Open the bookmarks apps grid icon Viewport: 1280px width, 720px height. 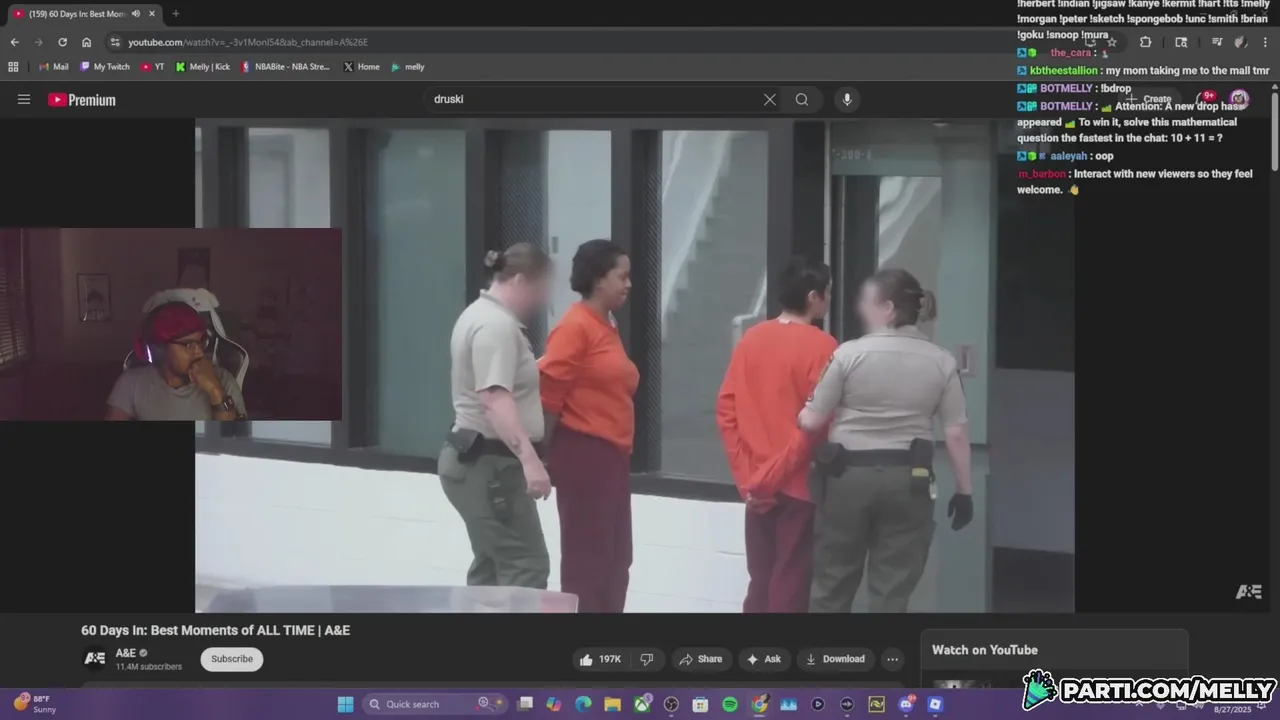[x=13, y=67]
